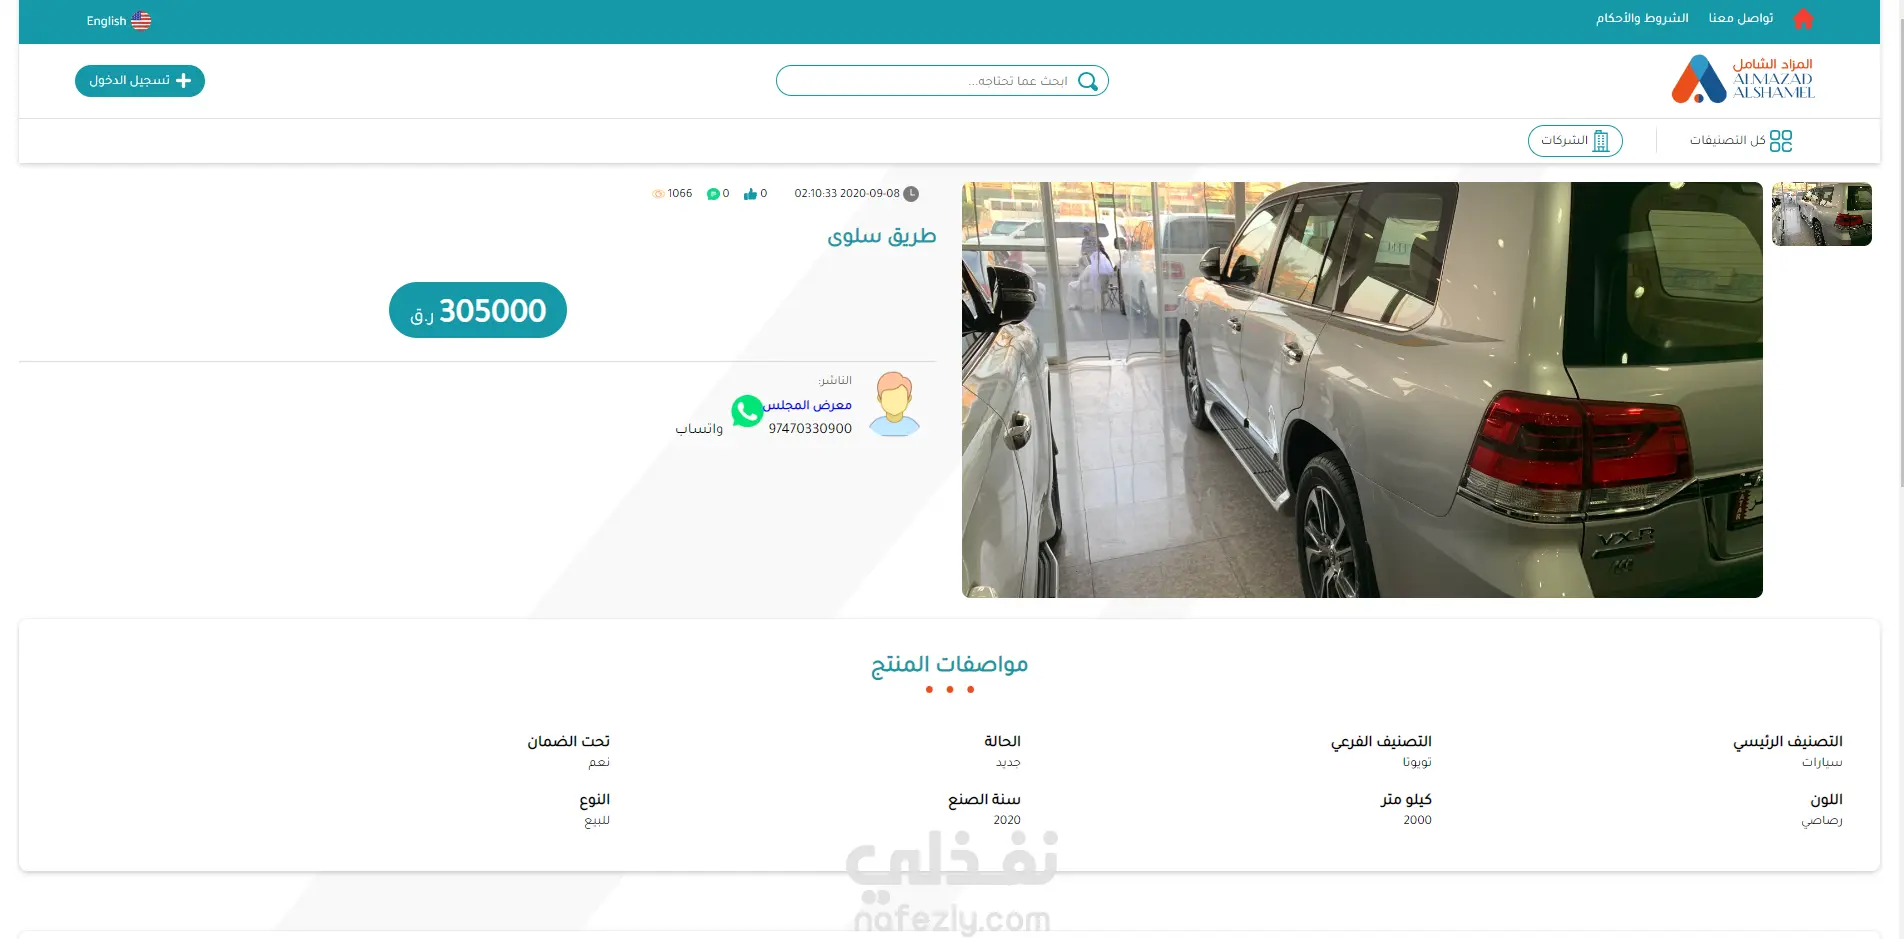Click the thumbs-up like icon
Viewport: 1904px width, 939px height.
[750, 194]
